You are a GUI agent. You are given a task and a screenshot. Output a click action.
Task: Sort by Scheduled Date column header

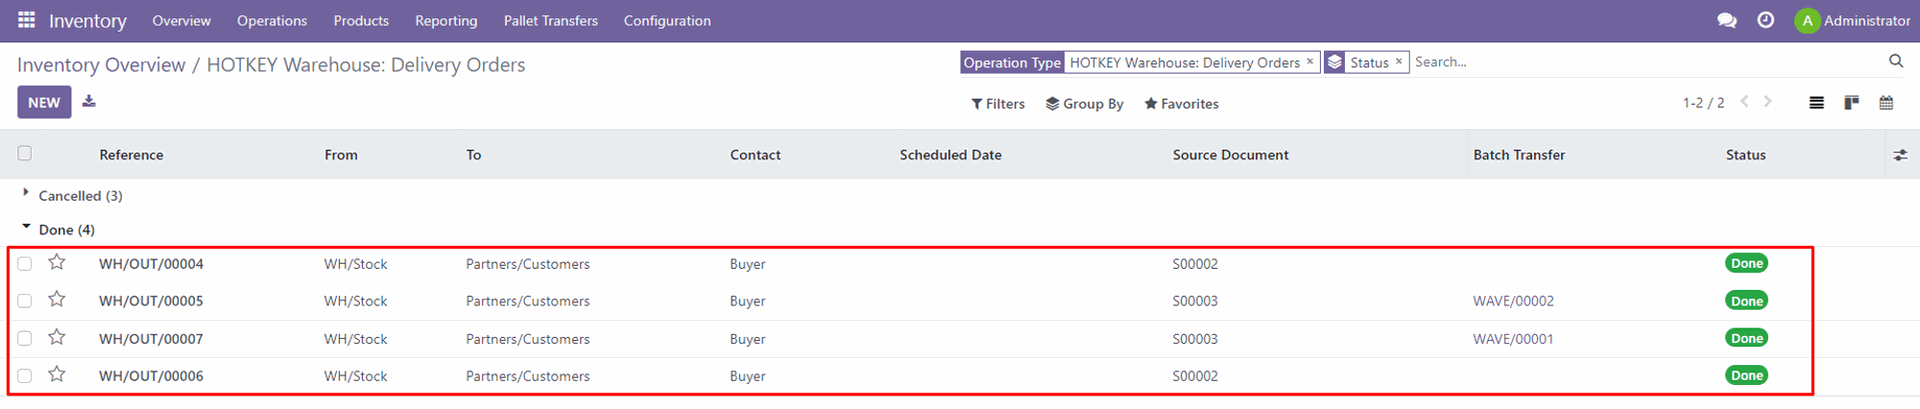click(x=950, y=155)
